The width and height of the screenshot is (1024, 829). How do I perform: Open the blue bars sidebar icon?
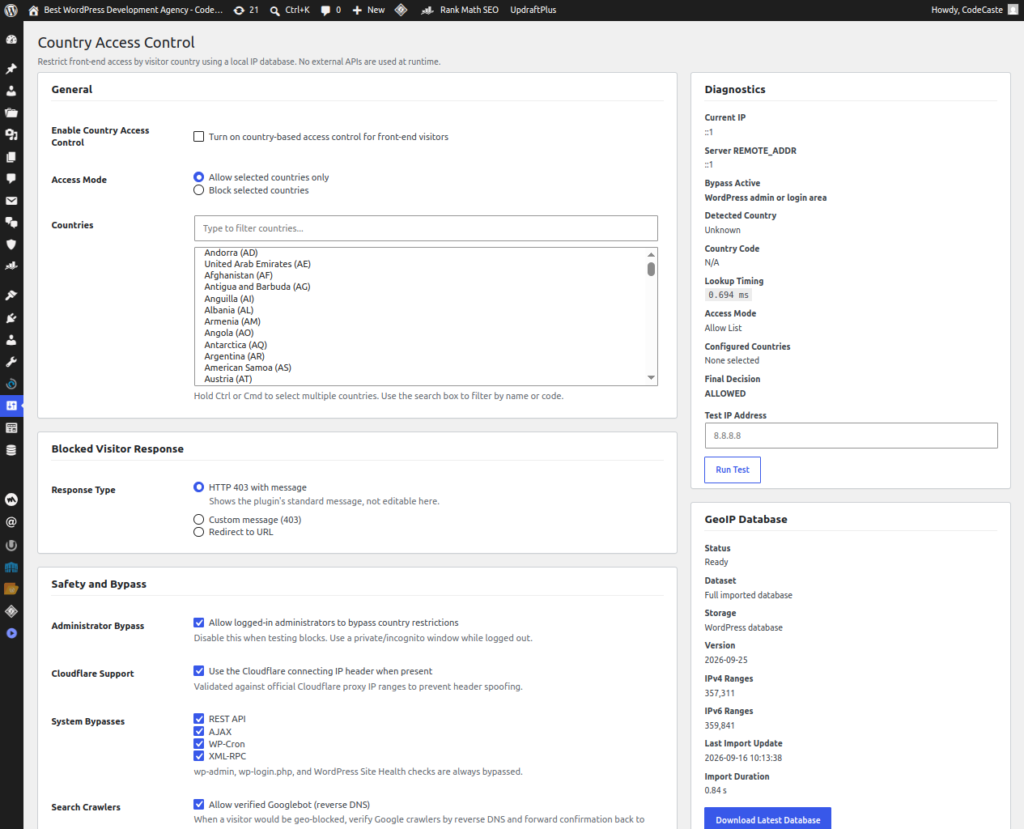(11, 567)
